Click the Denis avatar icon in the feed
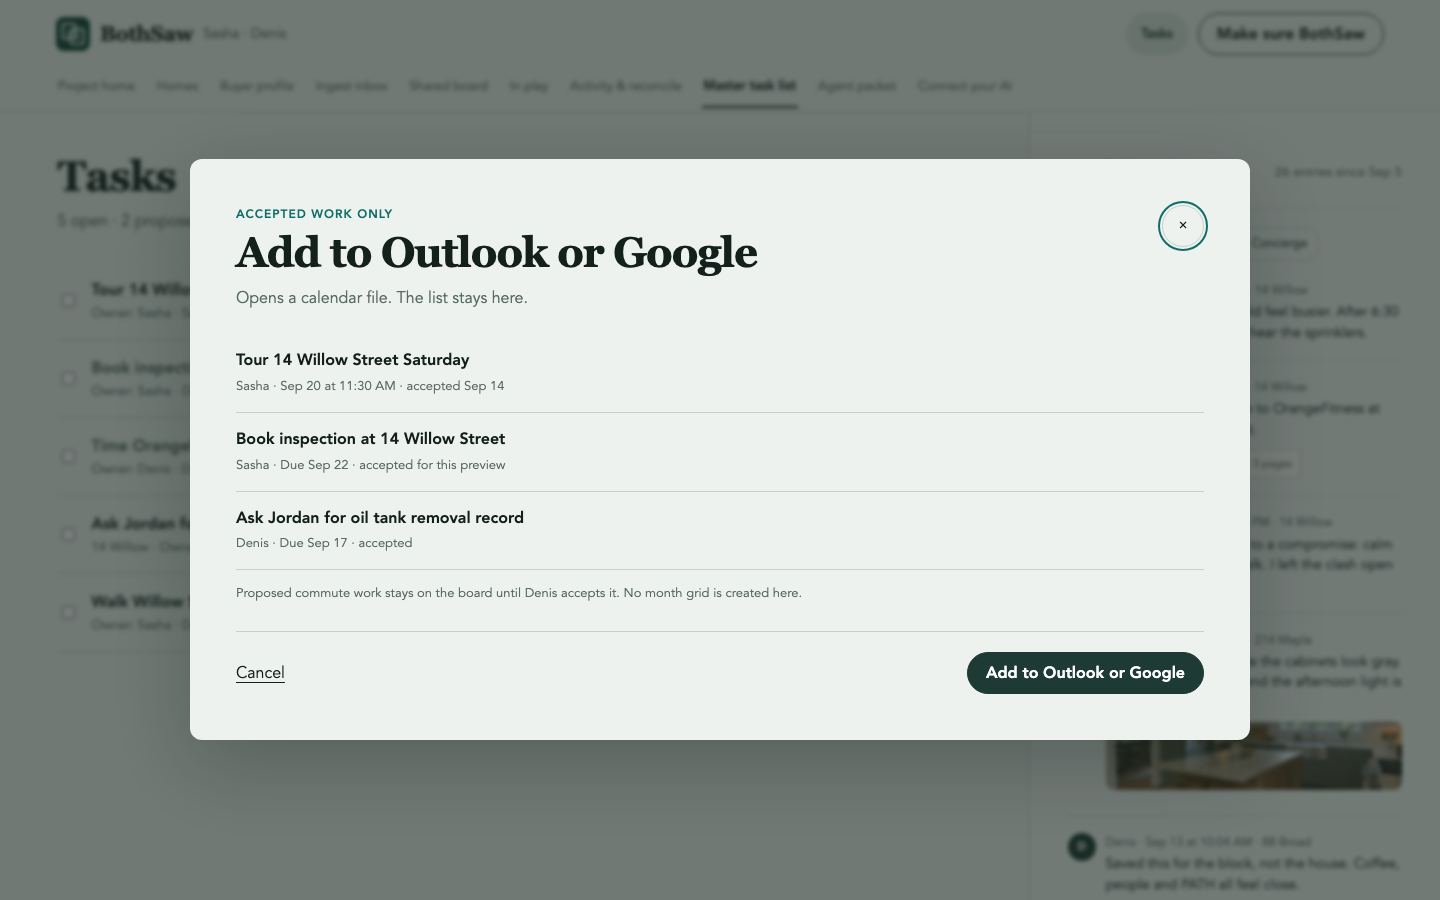Image resolution: width=1440 pixels, height=900 pixels. coord(1082,847)
